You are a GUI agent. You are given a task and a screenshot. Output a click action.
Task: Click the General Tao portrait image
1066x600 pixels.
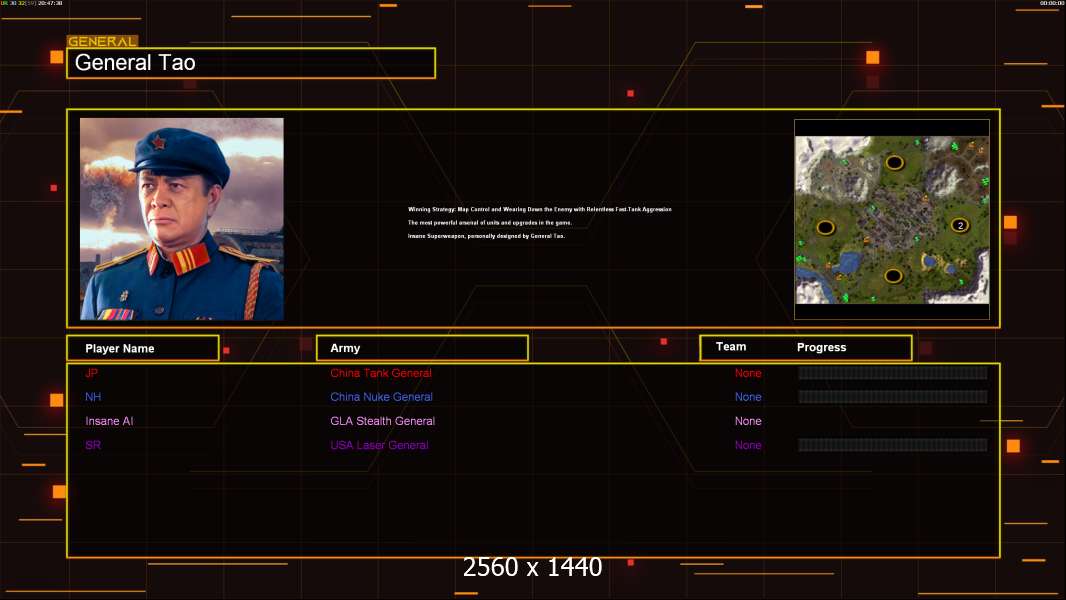pyautogui.click(x=182, y=219)
